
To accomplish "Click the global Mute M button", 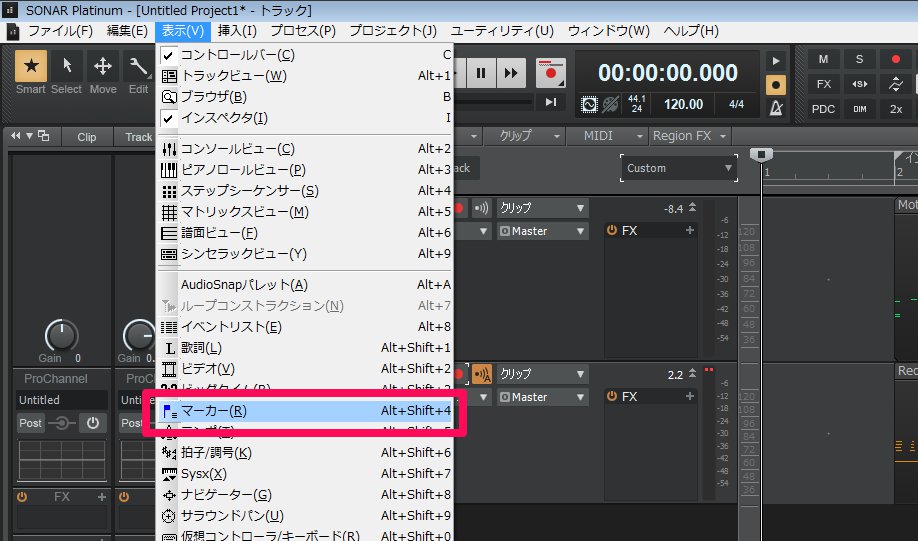I will (x=823, y=59).
